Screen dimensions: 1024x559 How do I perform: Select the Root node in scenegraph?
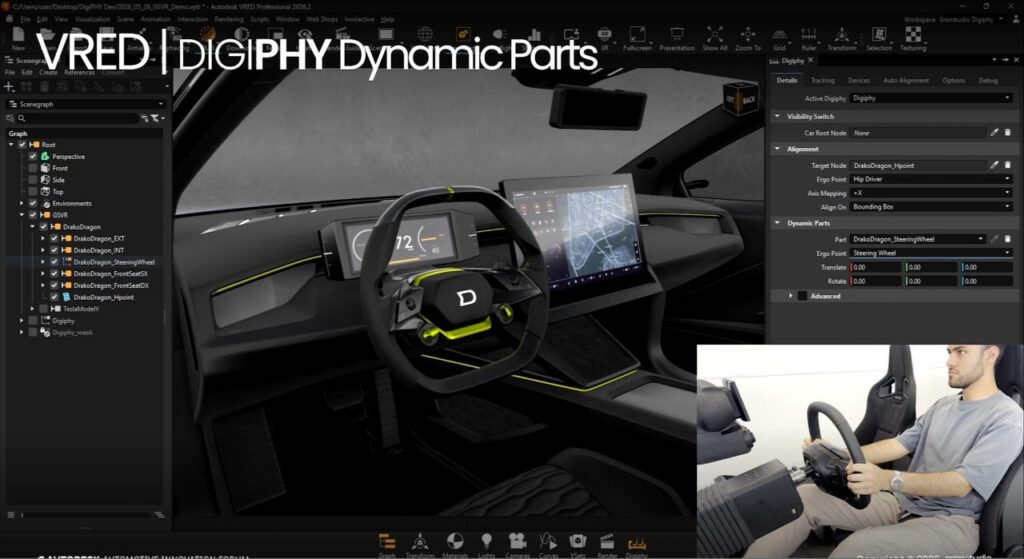[x=48, y=145]
